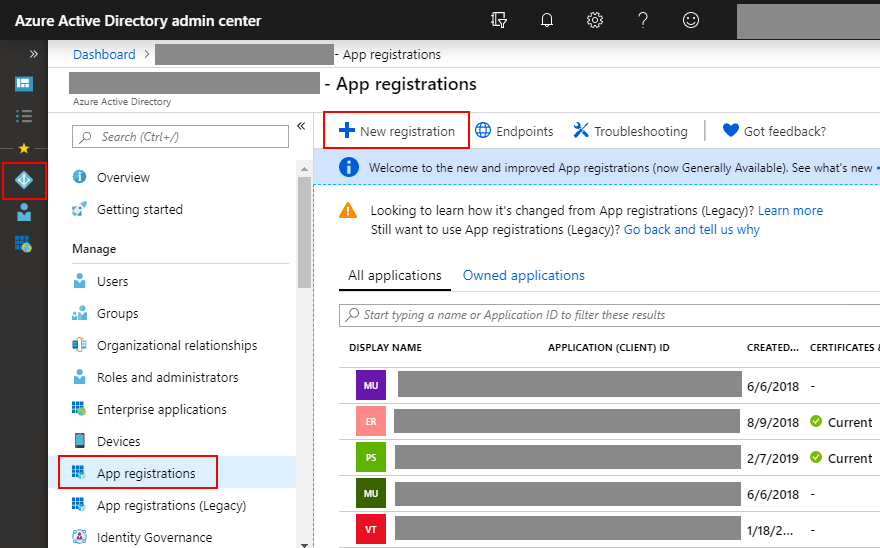Click the Favorites star icon

tap(24, 148)
